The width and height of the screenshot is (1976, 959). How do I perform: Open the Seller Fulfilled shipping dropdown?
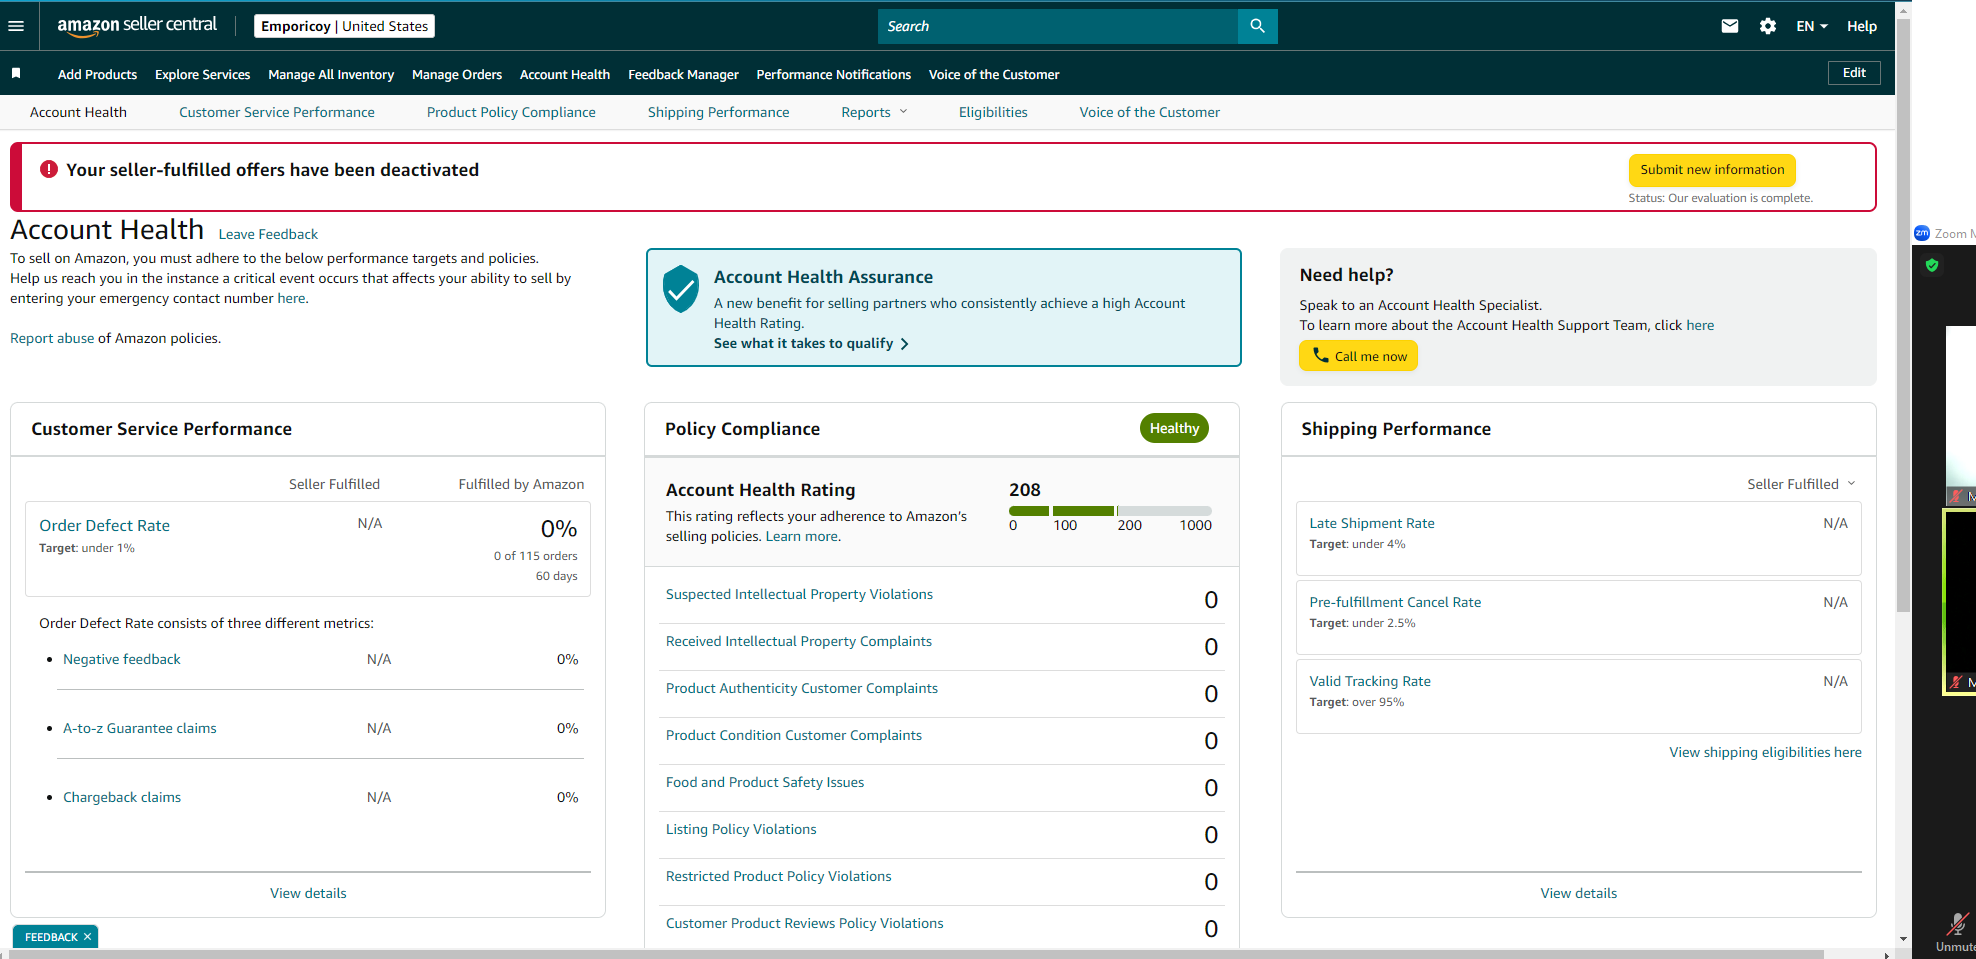coord(1801,484)
